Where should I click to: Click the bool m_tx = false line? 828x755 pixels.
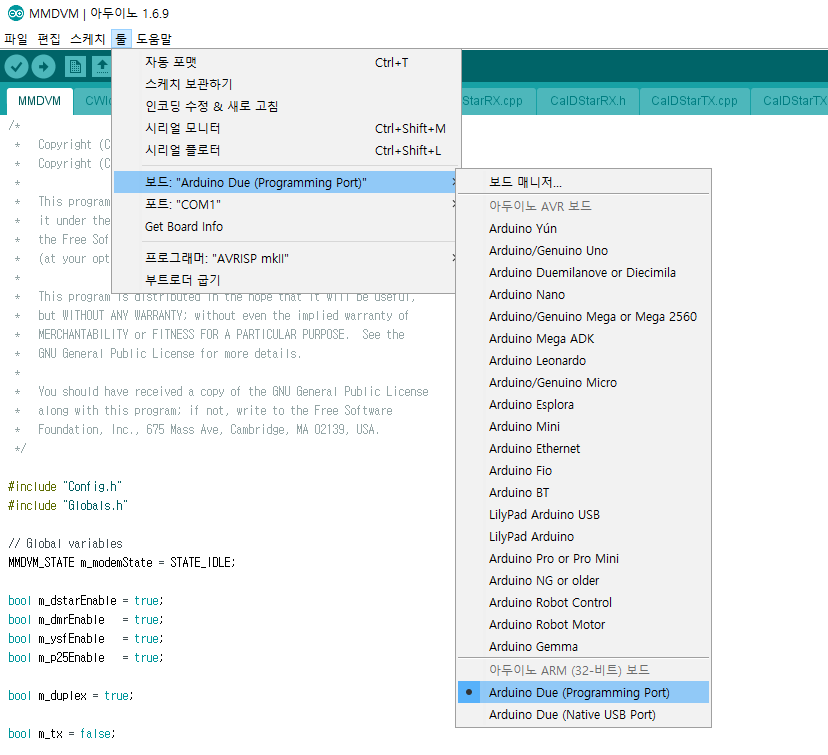pyautogui.click(x=61, y=733)
